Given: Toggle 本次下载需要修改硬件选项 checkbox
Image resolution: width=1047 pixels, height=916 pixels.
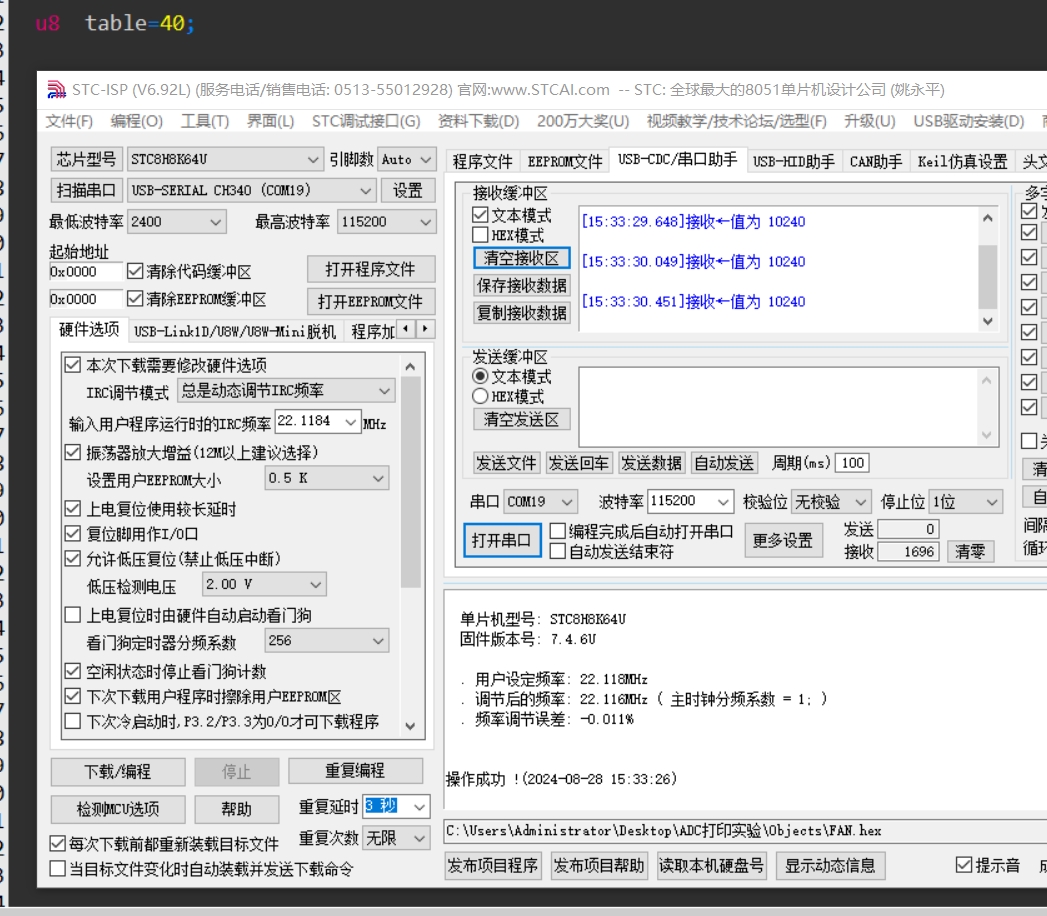Looking at the screenshot, I should point(73,365).
